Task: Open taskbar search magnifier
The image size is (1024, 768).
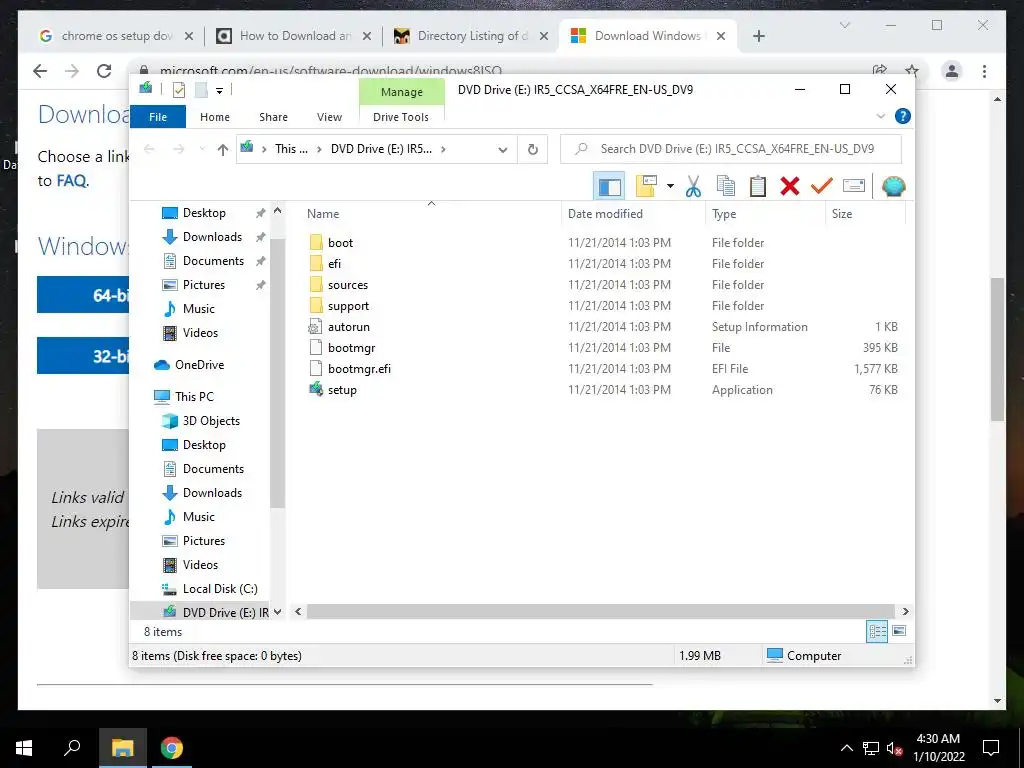Action: 72,748
